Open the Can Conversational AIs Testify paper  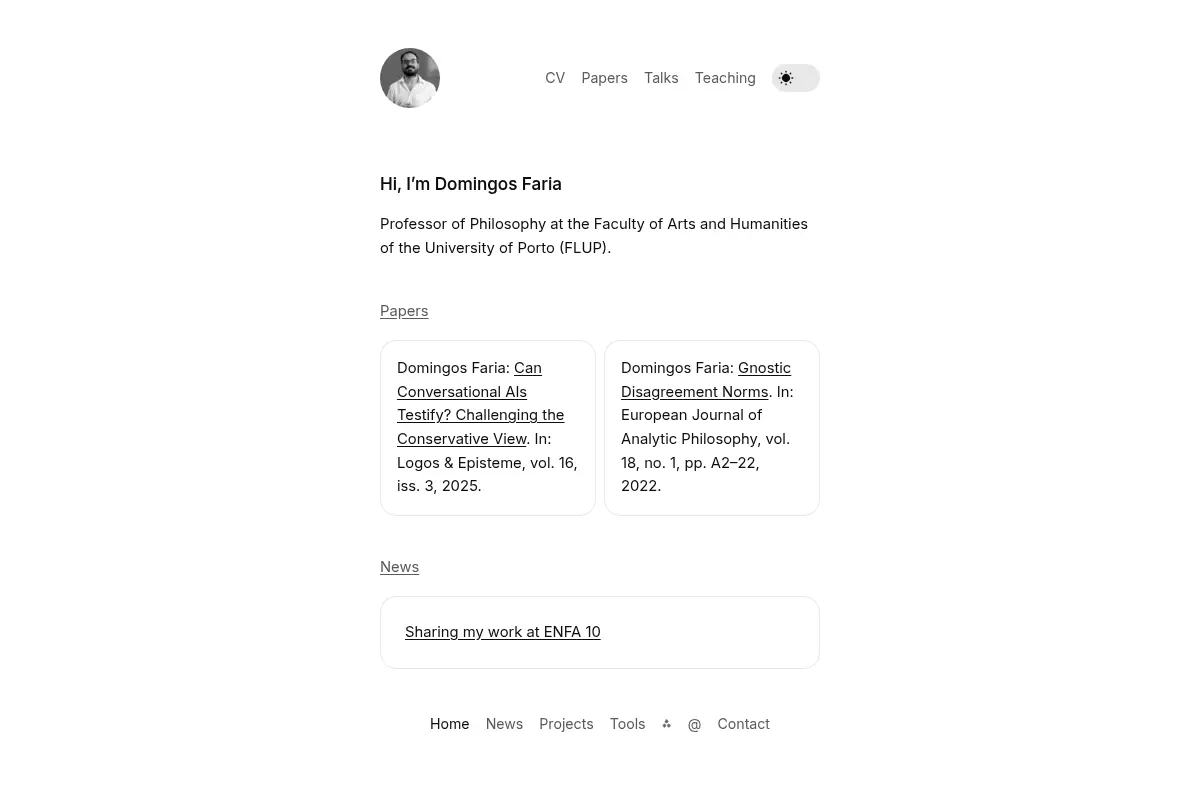pos(480,403)
